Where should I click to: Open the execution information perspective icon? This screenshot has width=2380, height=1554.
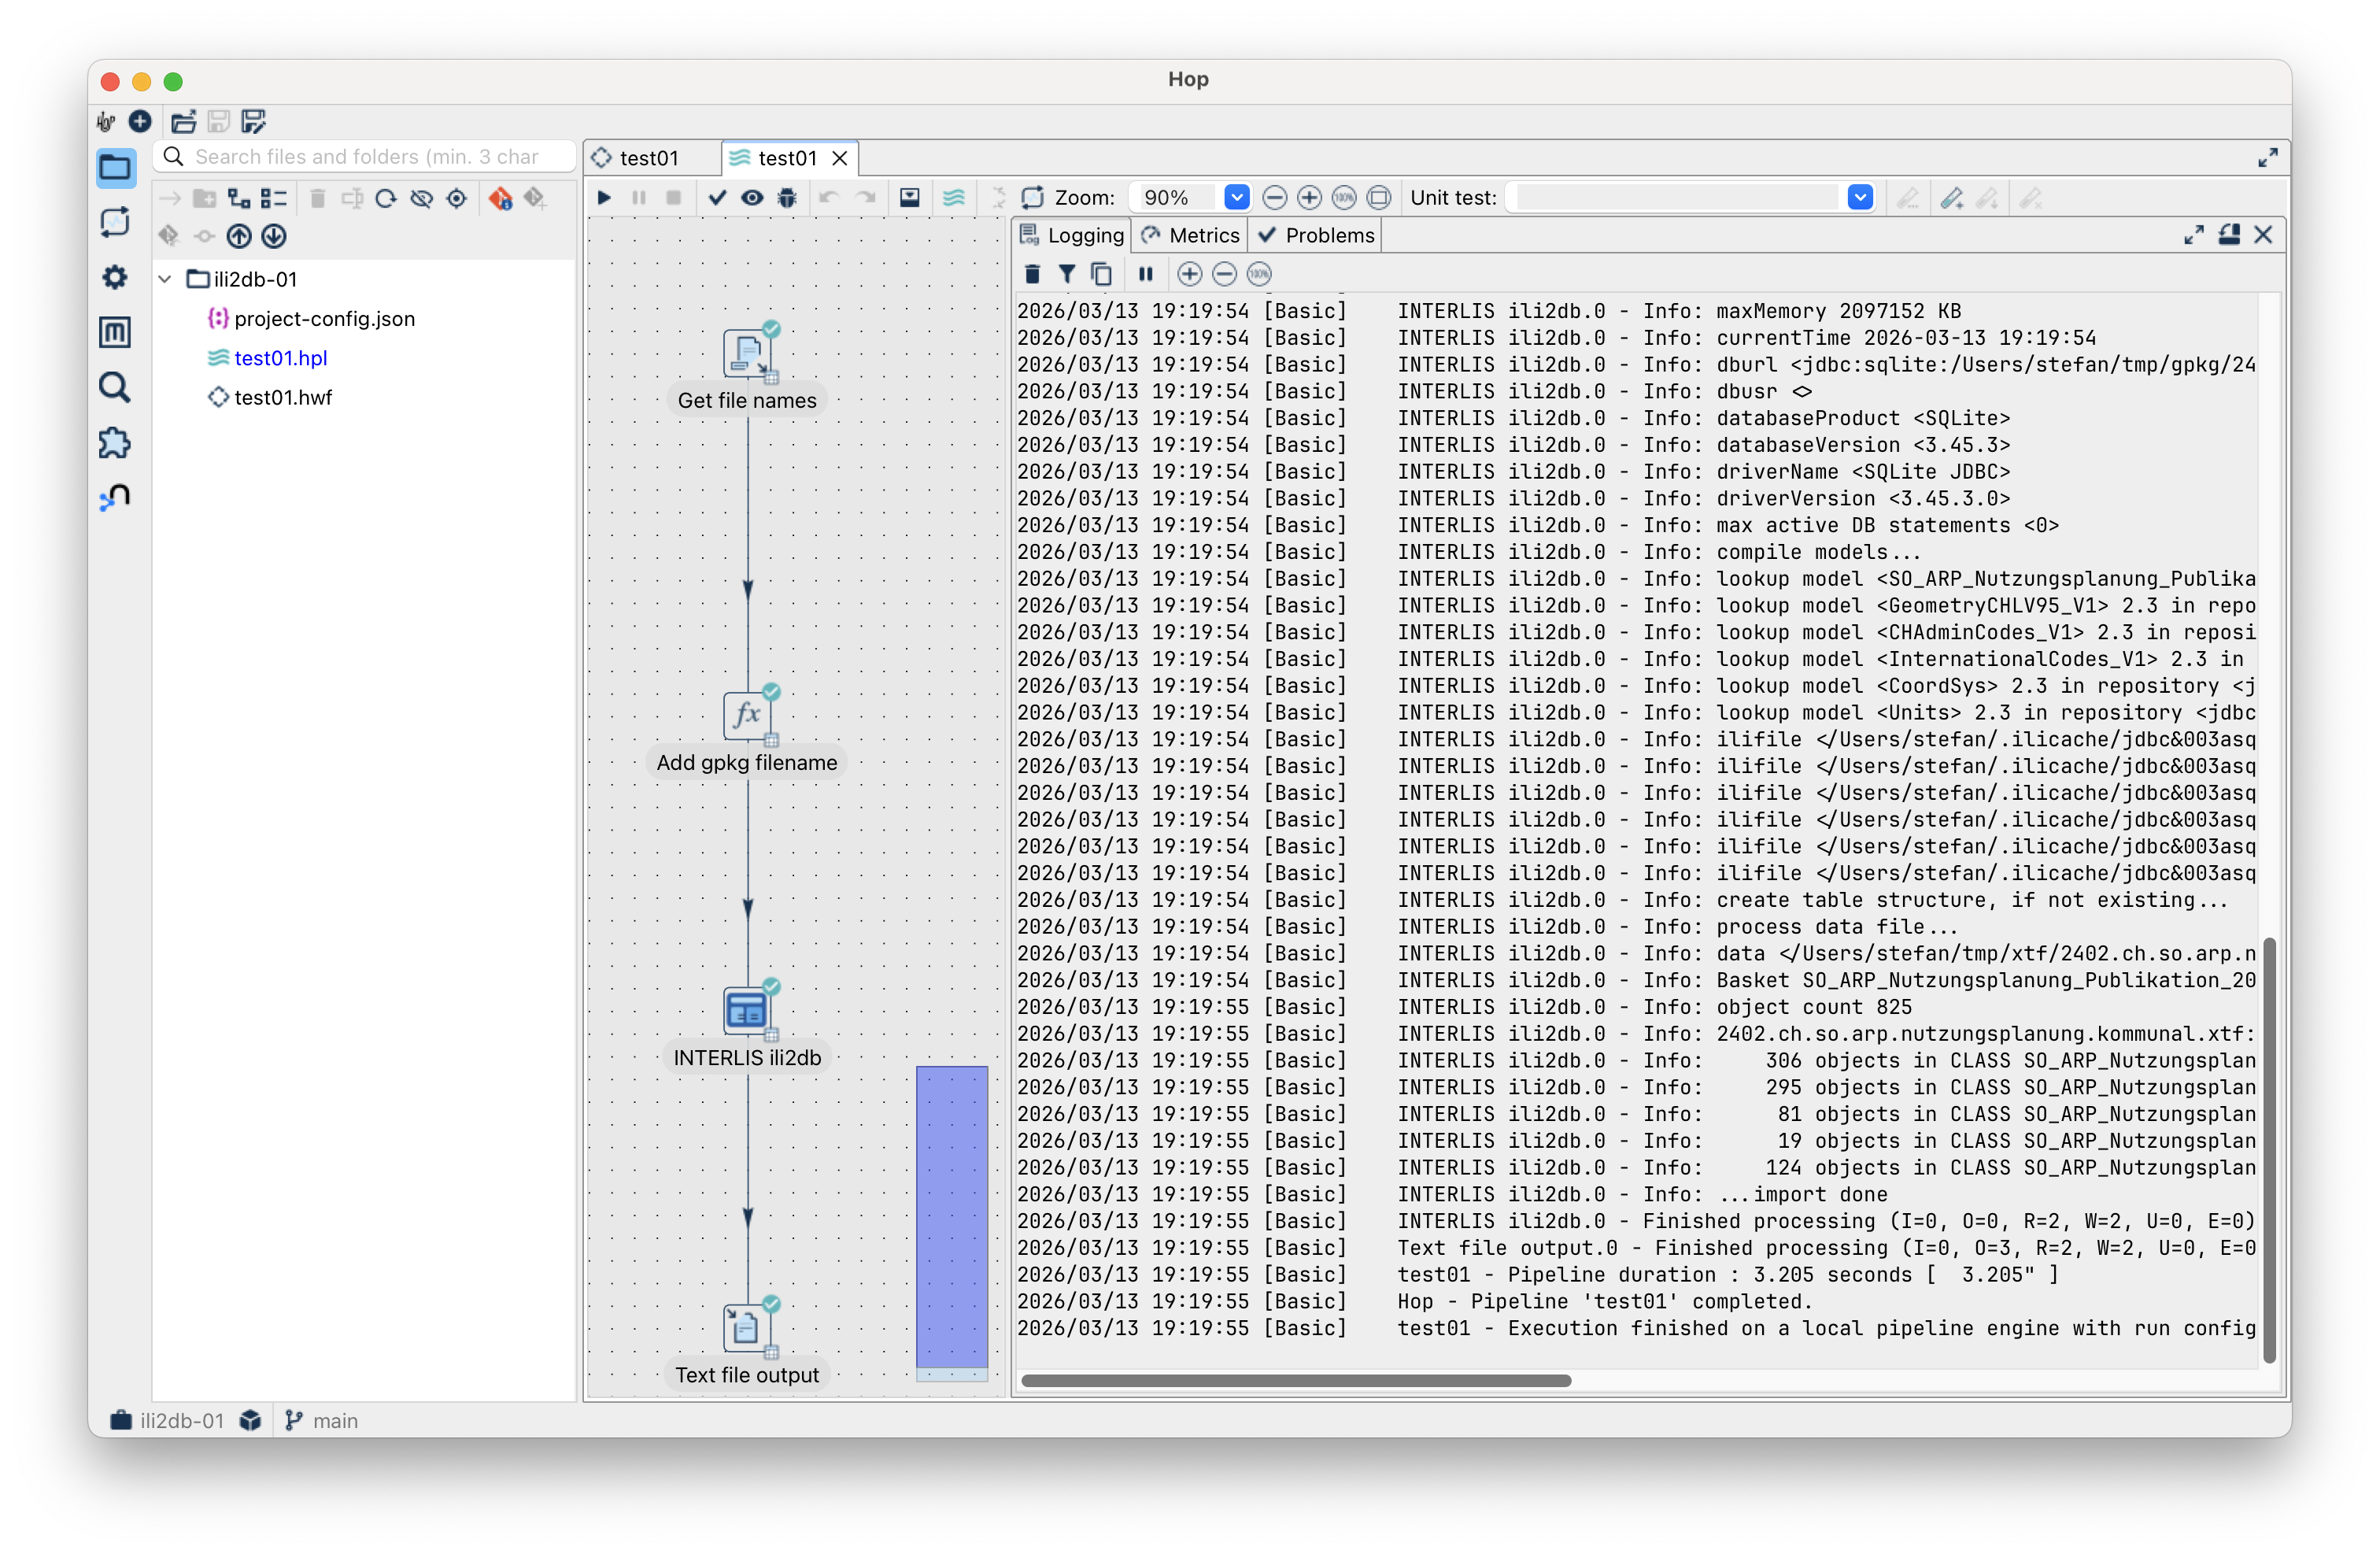pos(115,222)
